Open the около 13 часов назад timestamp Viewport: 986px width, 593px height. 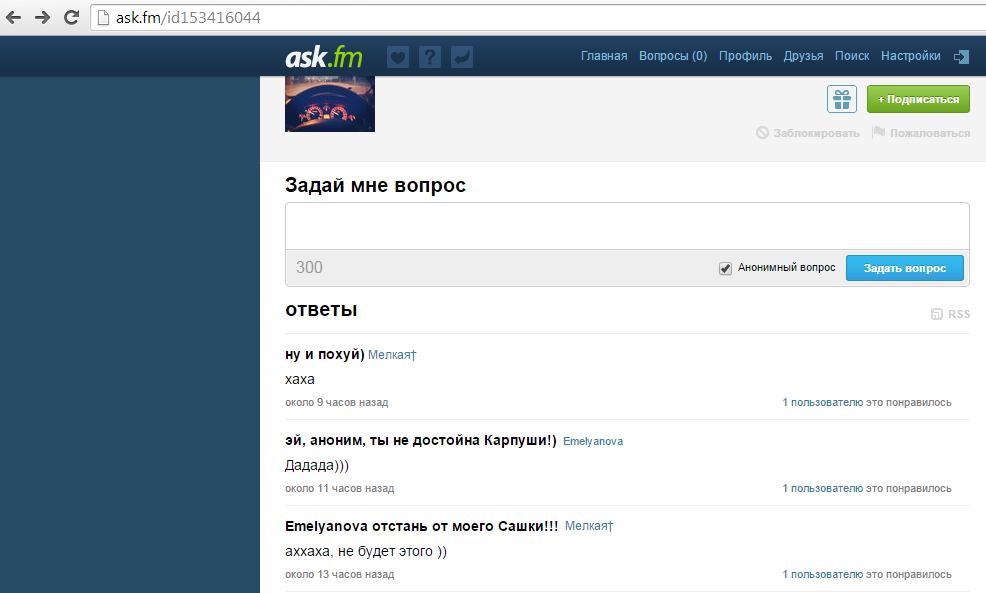tap(340, 575)
